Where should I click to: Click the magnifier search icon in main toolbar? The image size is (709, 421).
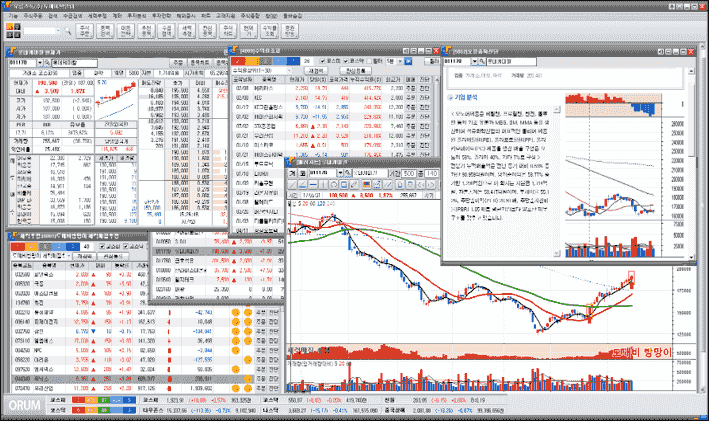click(68, 31)
